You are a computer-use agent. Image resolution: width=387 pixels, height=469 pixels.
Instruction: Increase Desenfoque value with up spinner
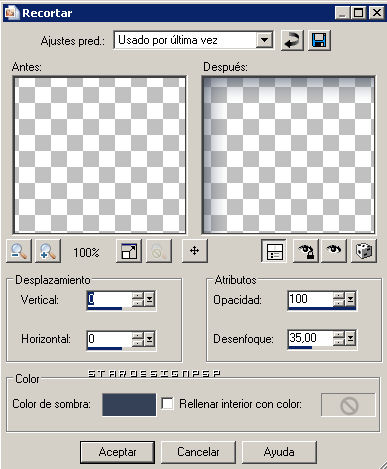click(339, 334)
